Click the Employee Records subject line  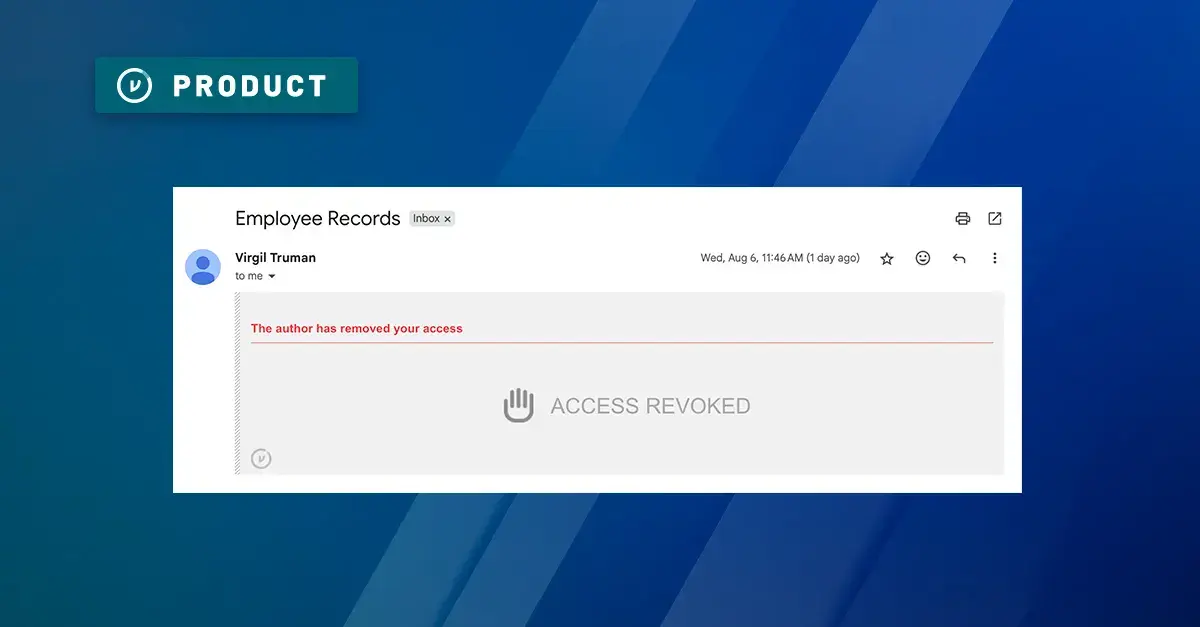317,219
